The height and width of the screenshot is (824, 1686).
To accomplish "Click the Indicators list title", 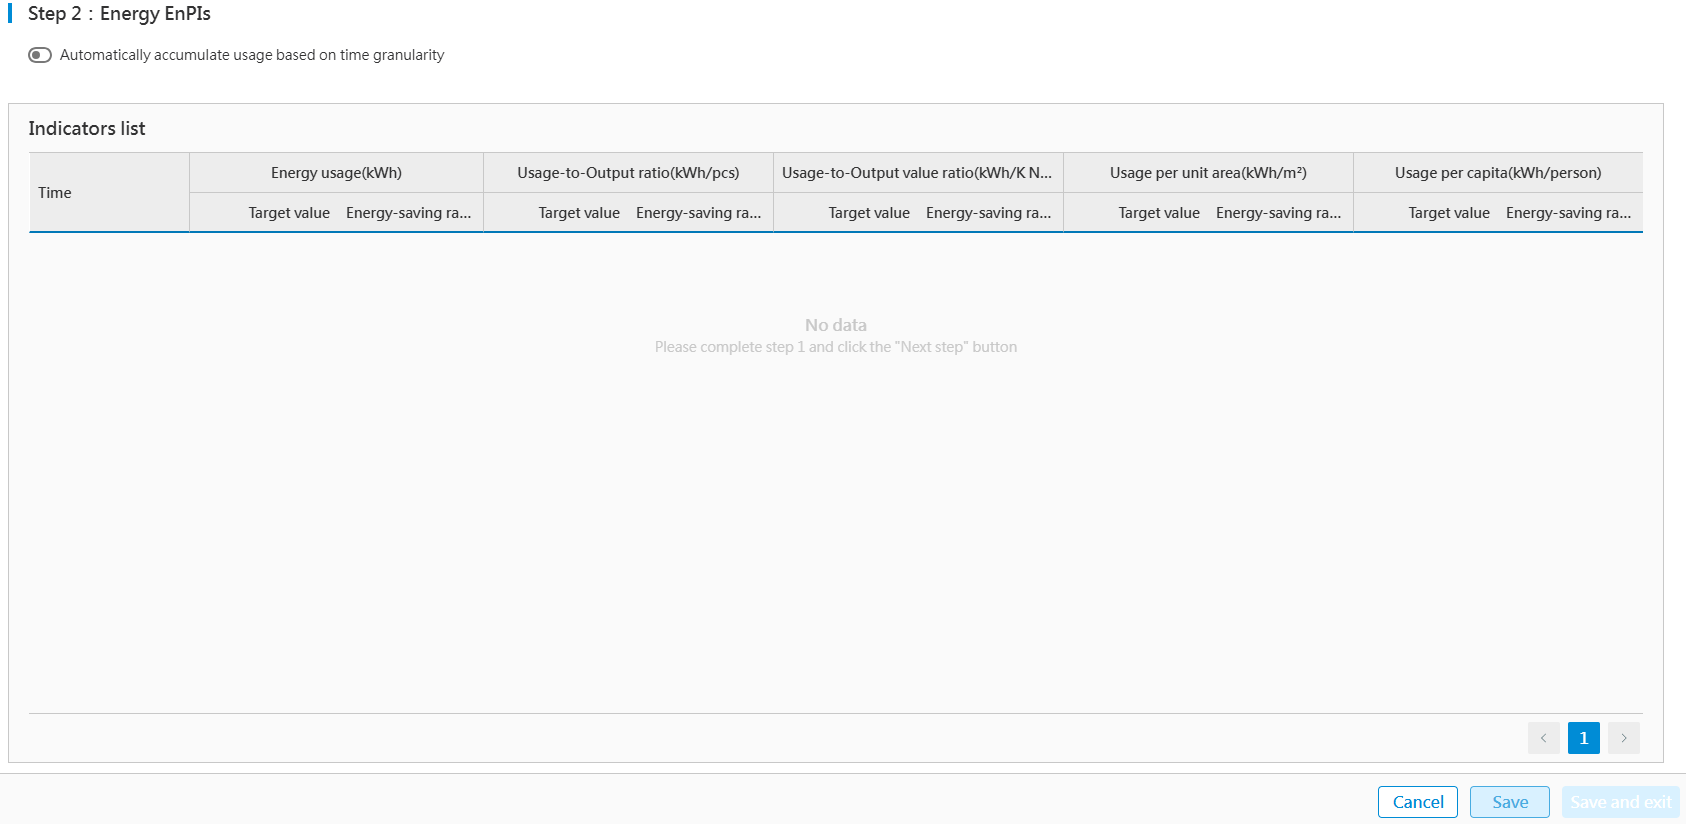I will [x=87, y=129].
